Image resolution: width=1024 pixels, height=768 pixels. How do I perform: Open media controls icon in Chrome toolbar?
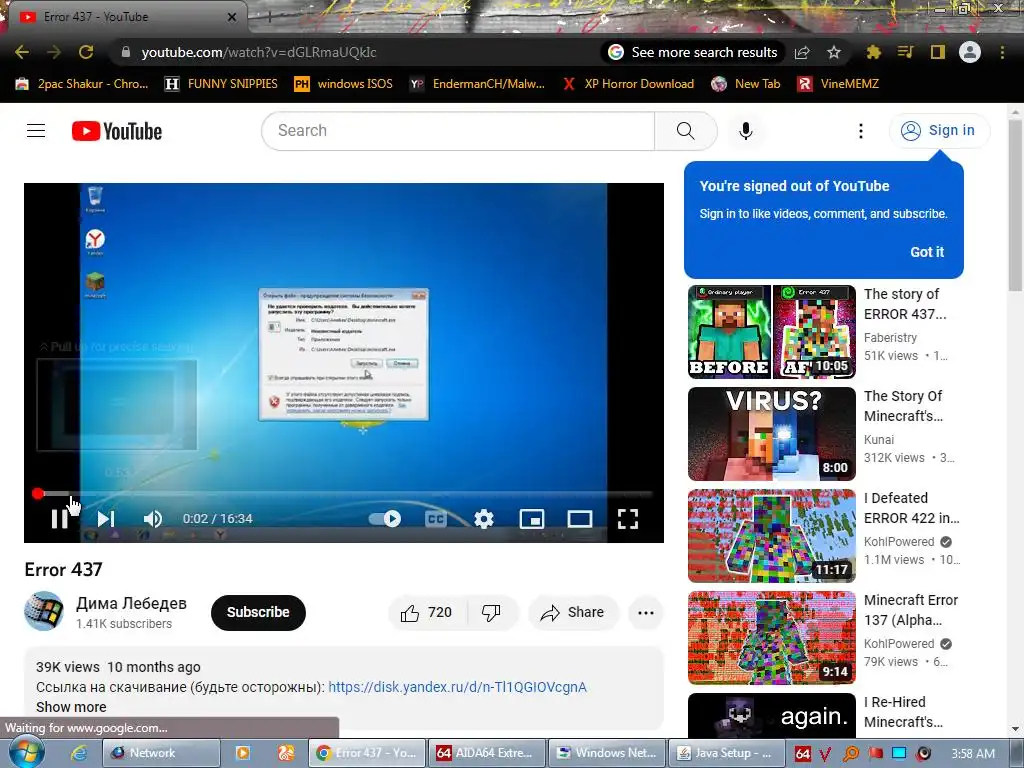(x=905, y=52)
